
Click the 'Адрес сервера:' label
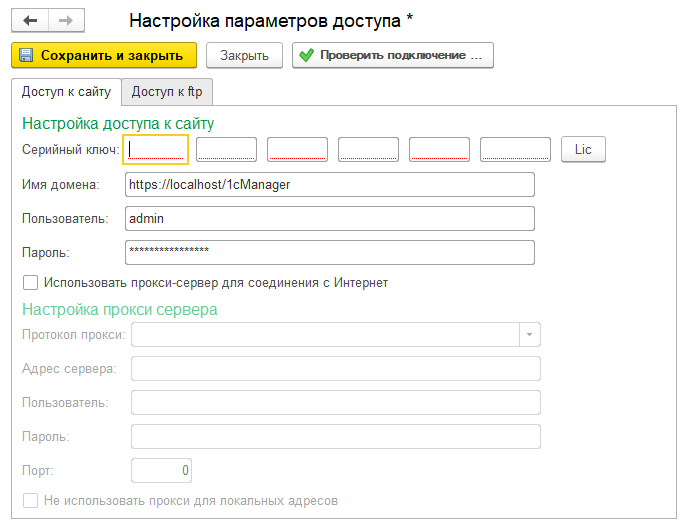(x=69, y=369)
